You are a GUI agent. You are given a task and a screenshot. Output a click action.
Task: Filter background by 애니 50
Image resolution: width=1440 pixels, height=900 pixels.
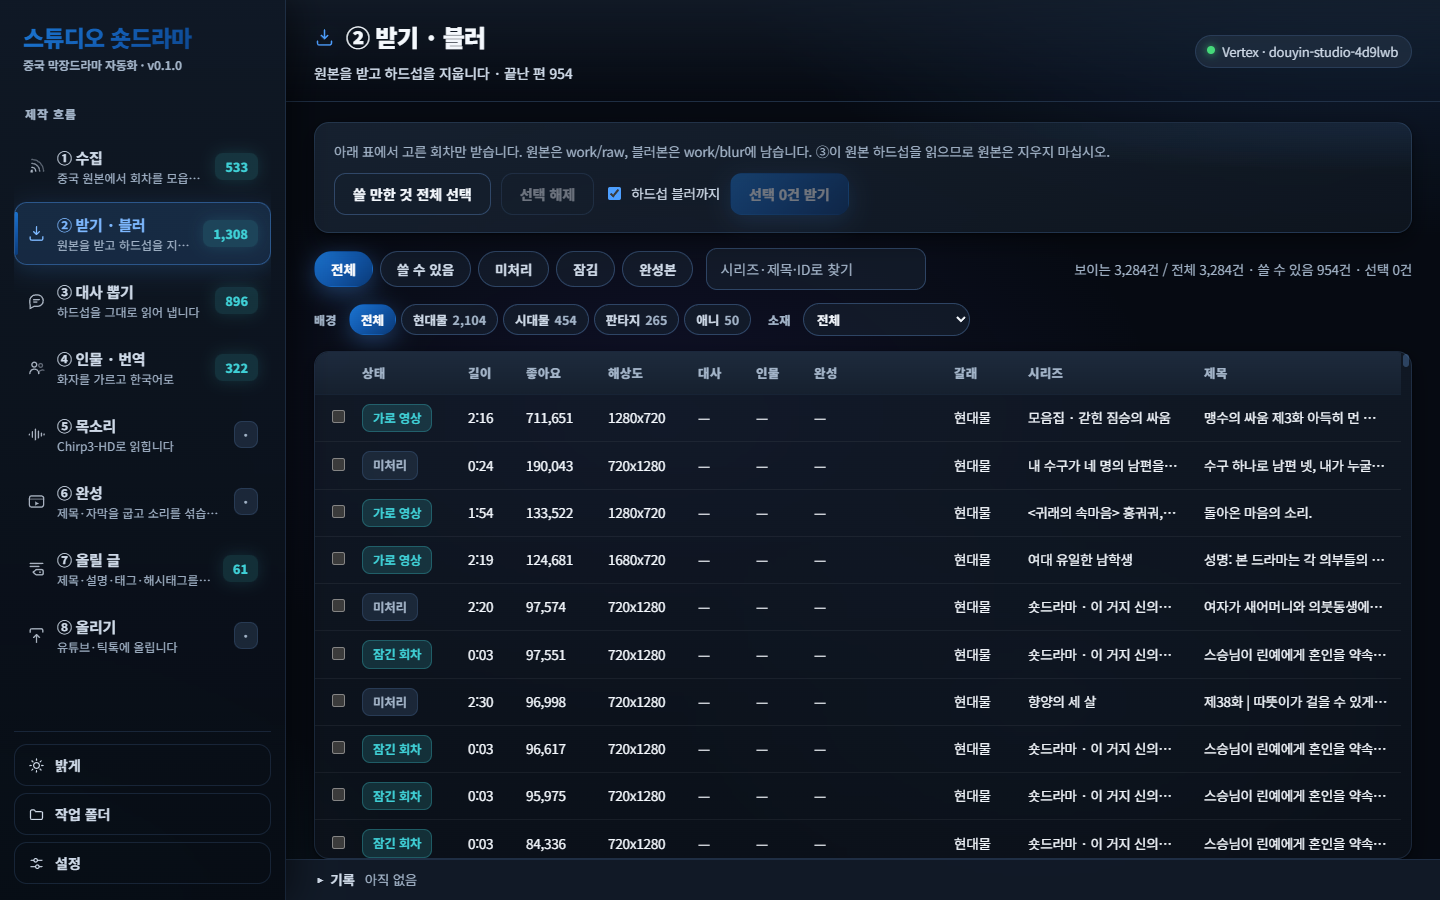tap(717, 320)
